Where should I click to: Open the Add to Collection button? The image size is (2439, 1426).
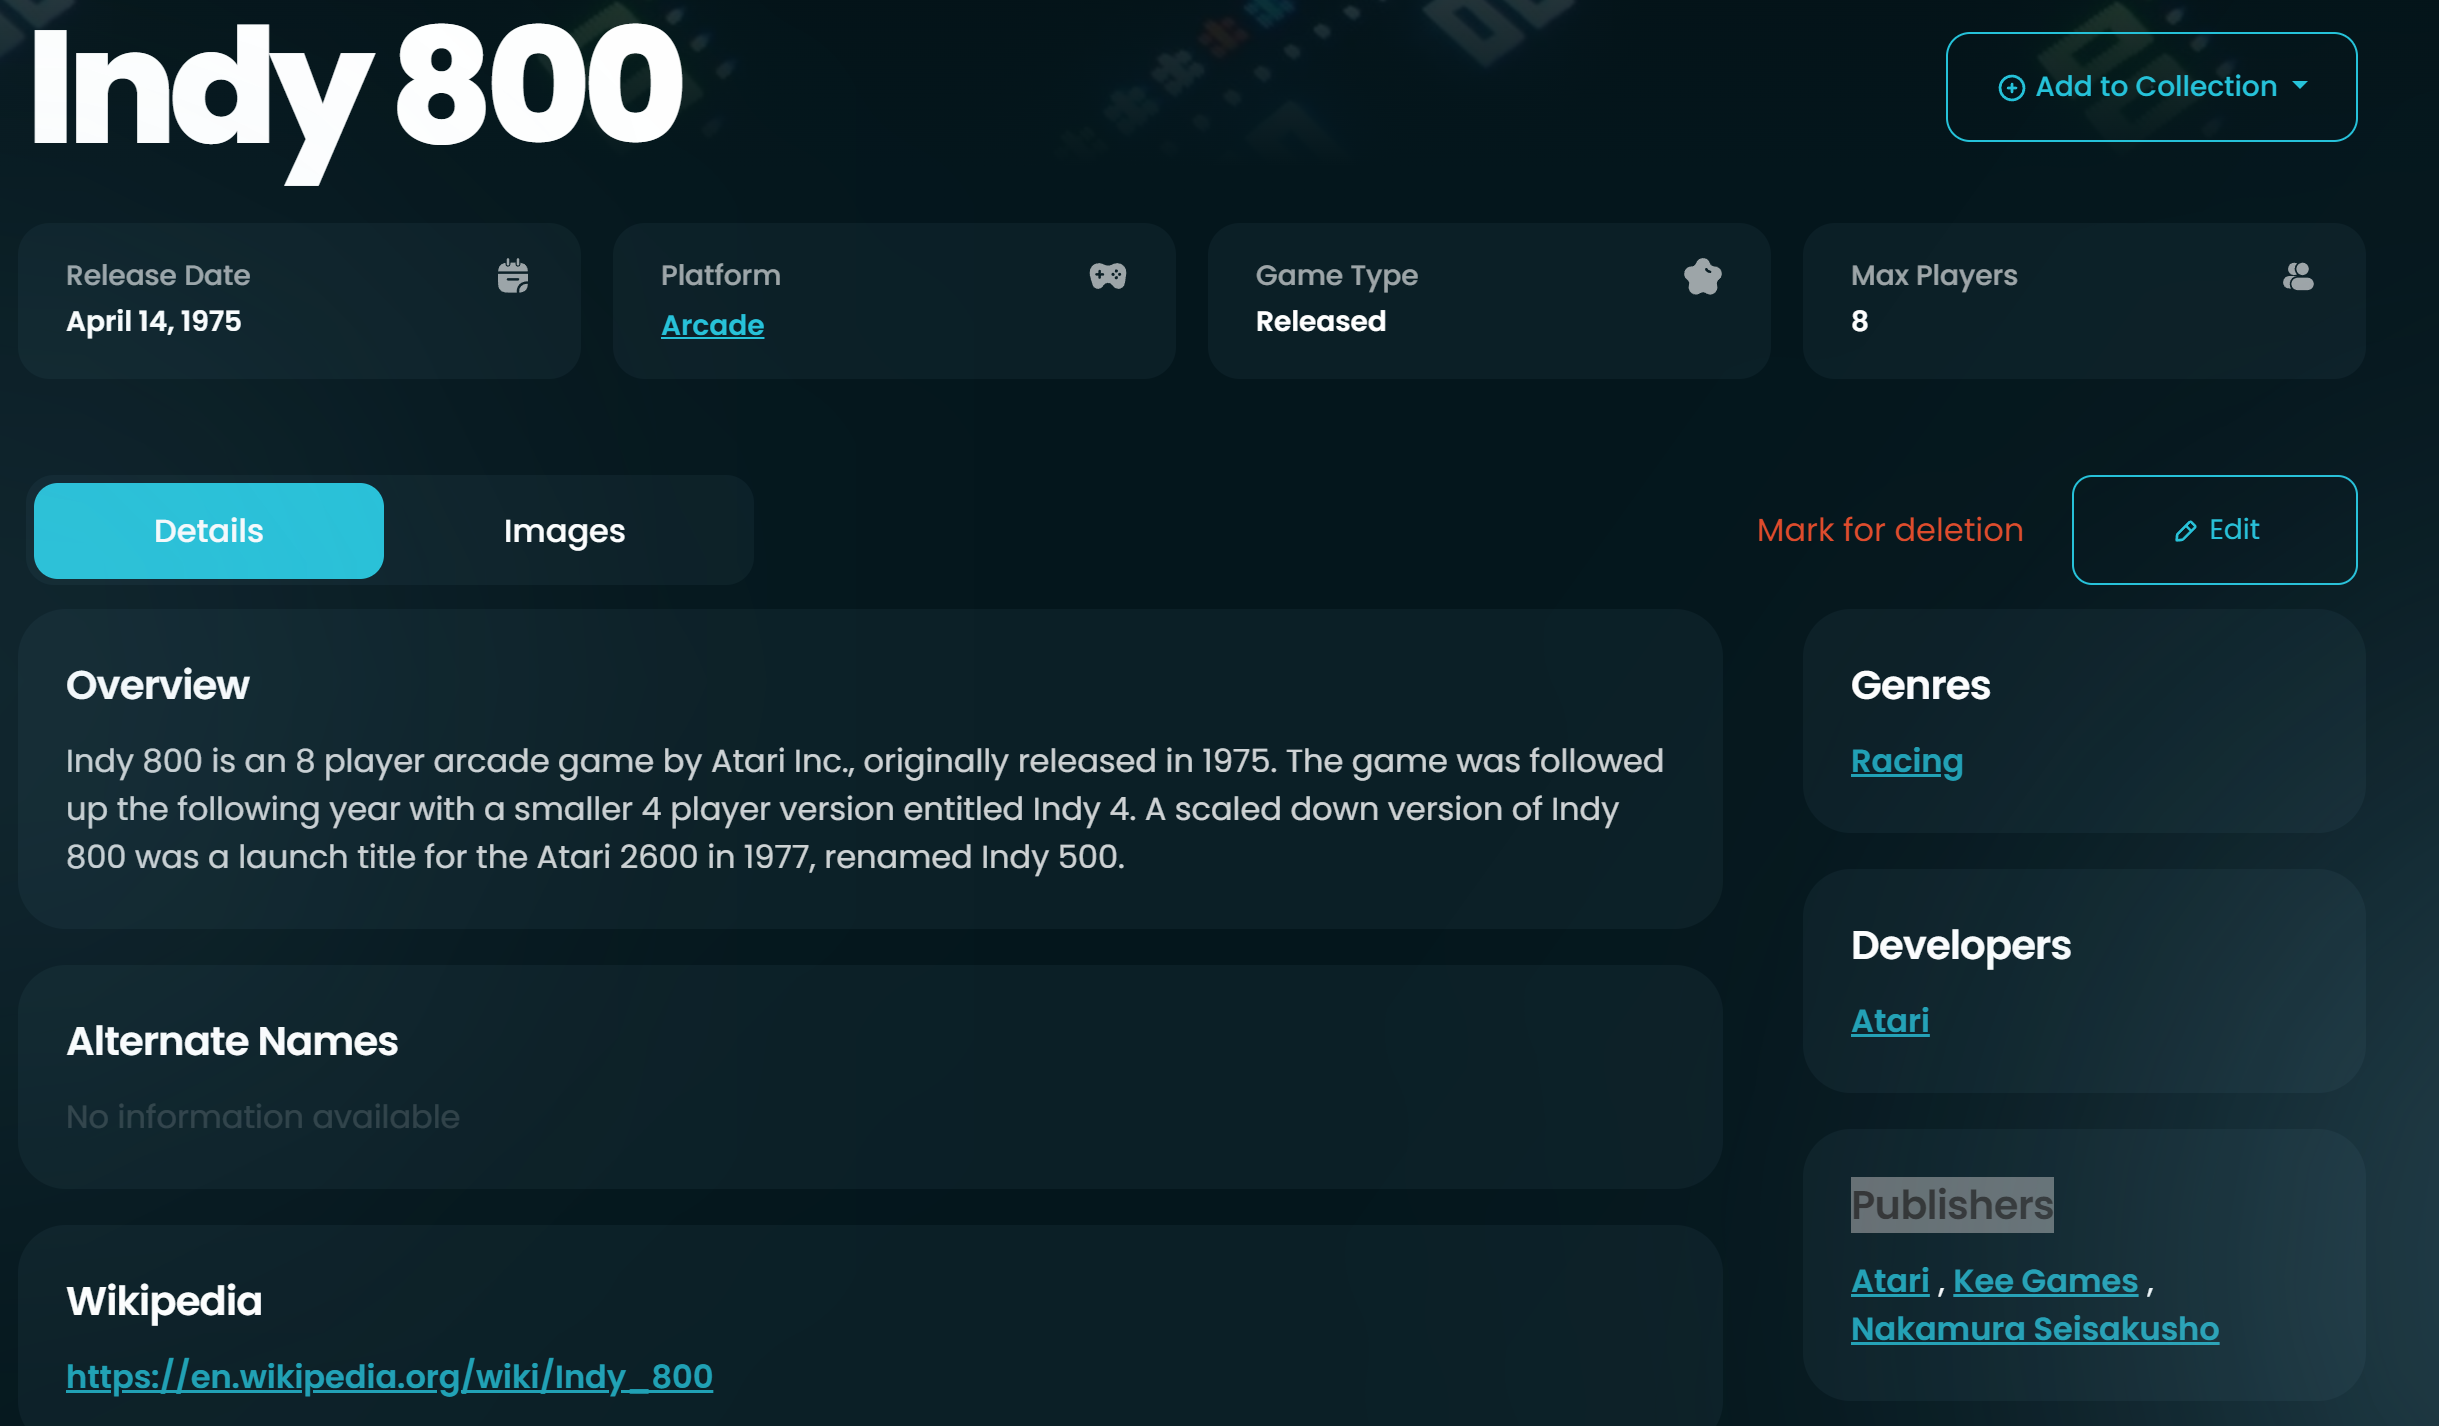click(2151, 87)
